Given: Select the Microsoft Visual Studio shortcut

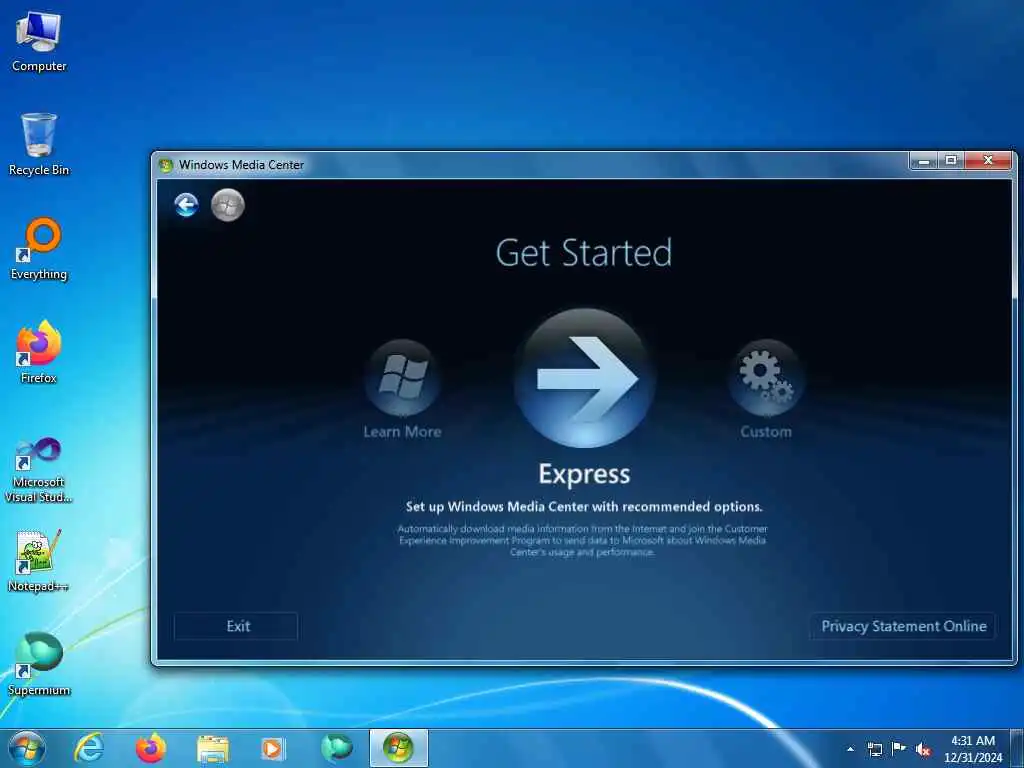Looking at the screenshot, I should (x=39, y=470).
